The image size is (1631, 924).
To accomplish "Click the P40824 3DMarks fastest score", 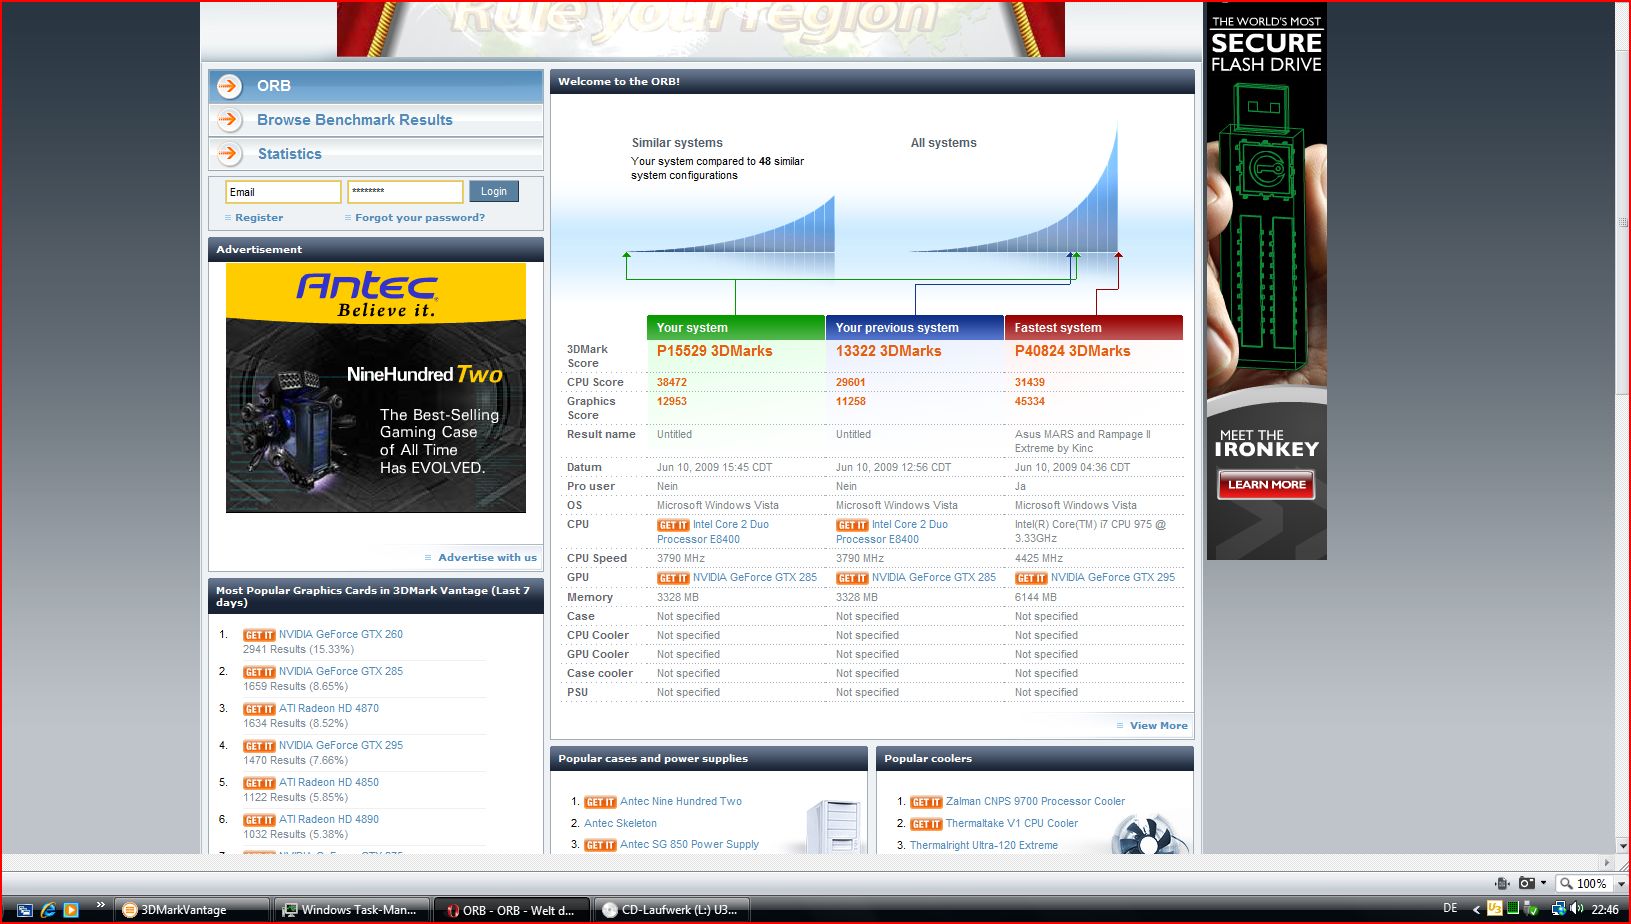I will point(1072,351).
